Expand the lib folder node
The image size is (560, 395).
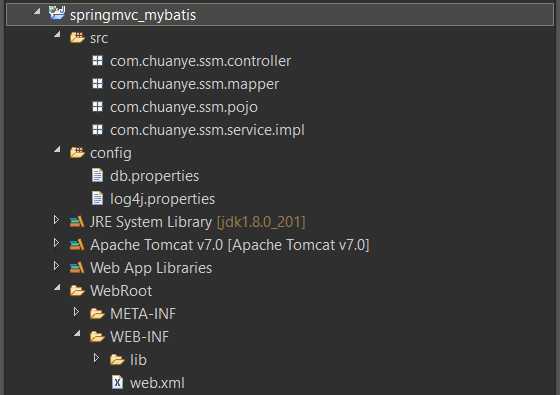click(x=96, y=357)
